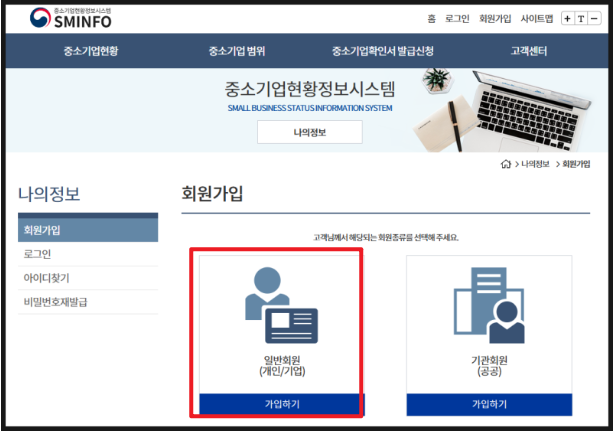Click 나의정보 in the breadcrumb
Screen dimensions: 613x431
[535, 164]
